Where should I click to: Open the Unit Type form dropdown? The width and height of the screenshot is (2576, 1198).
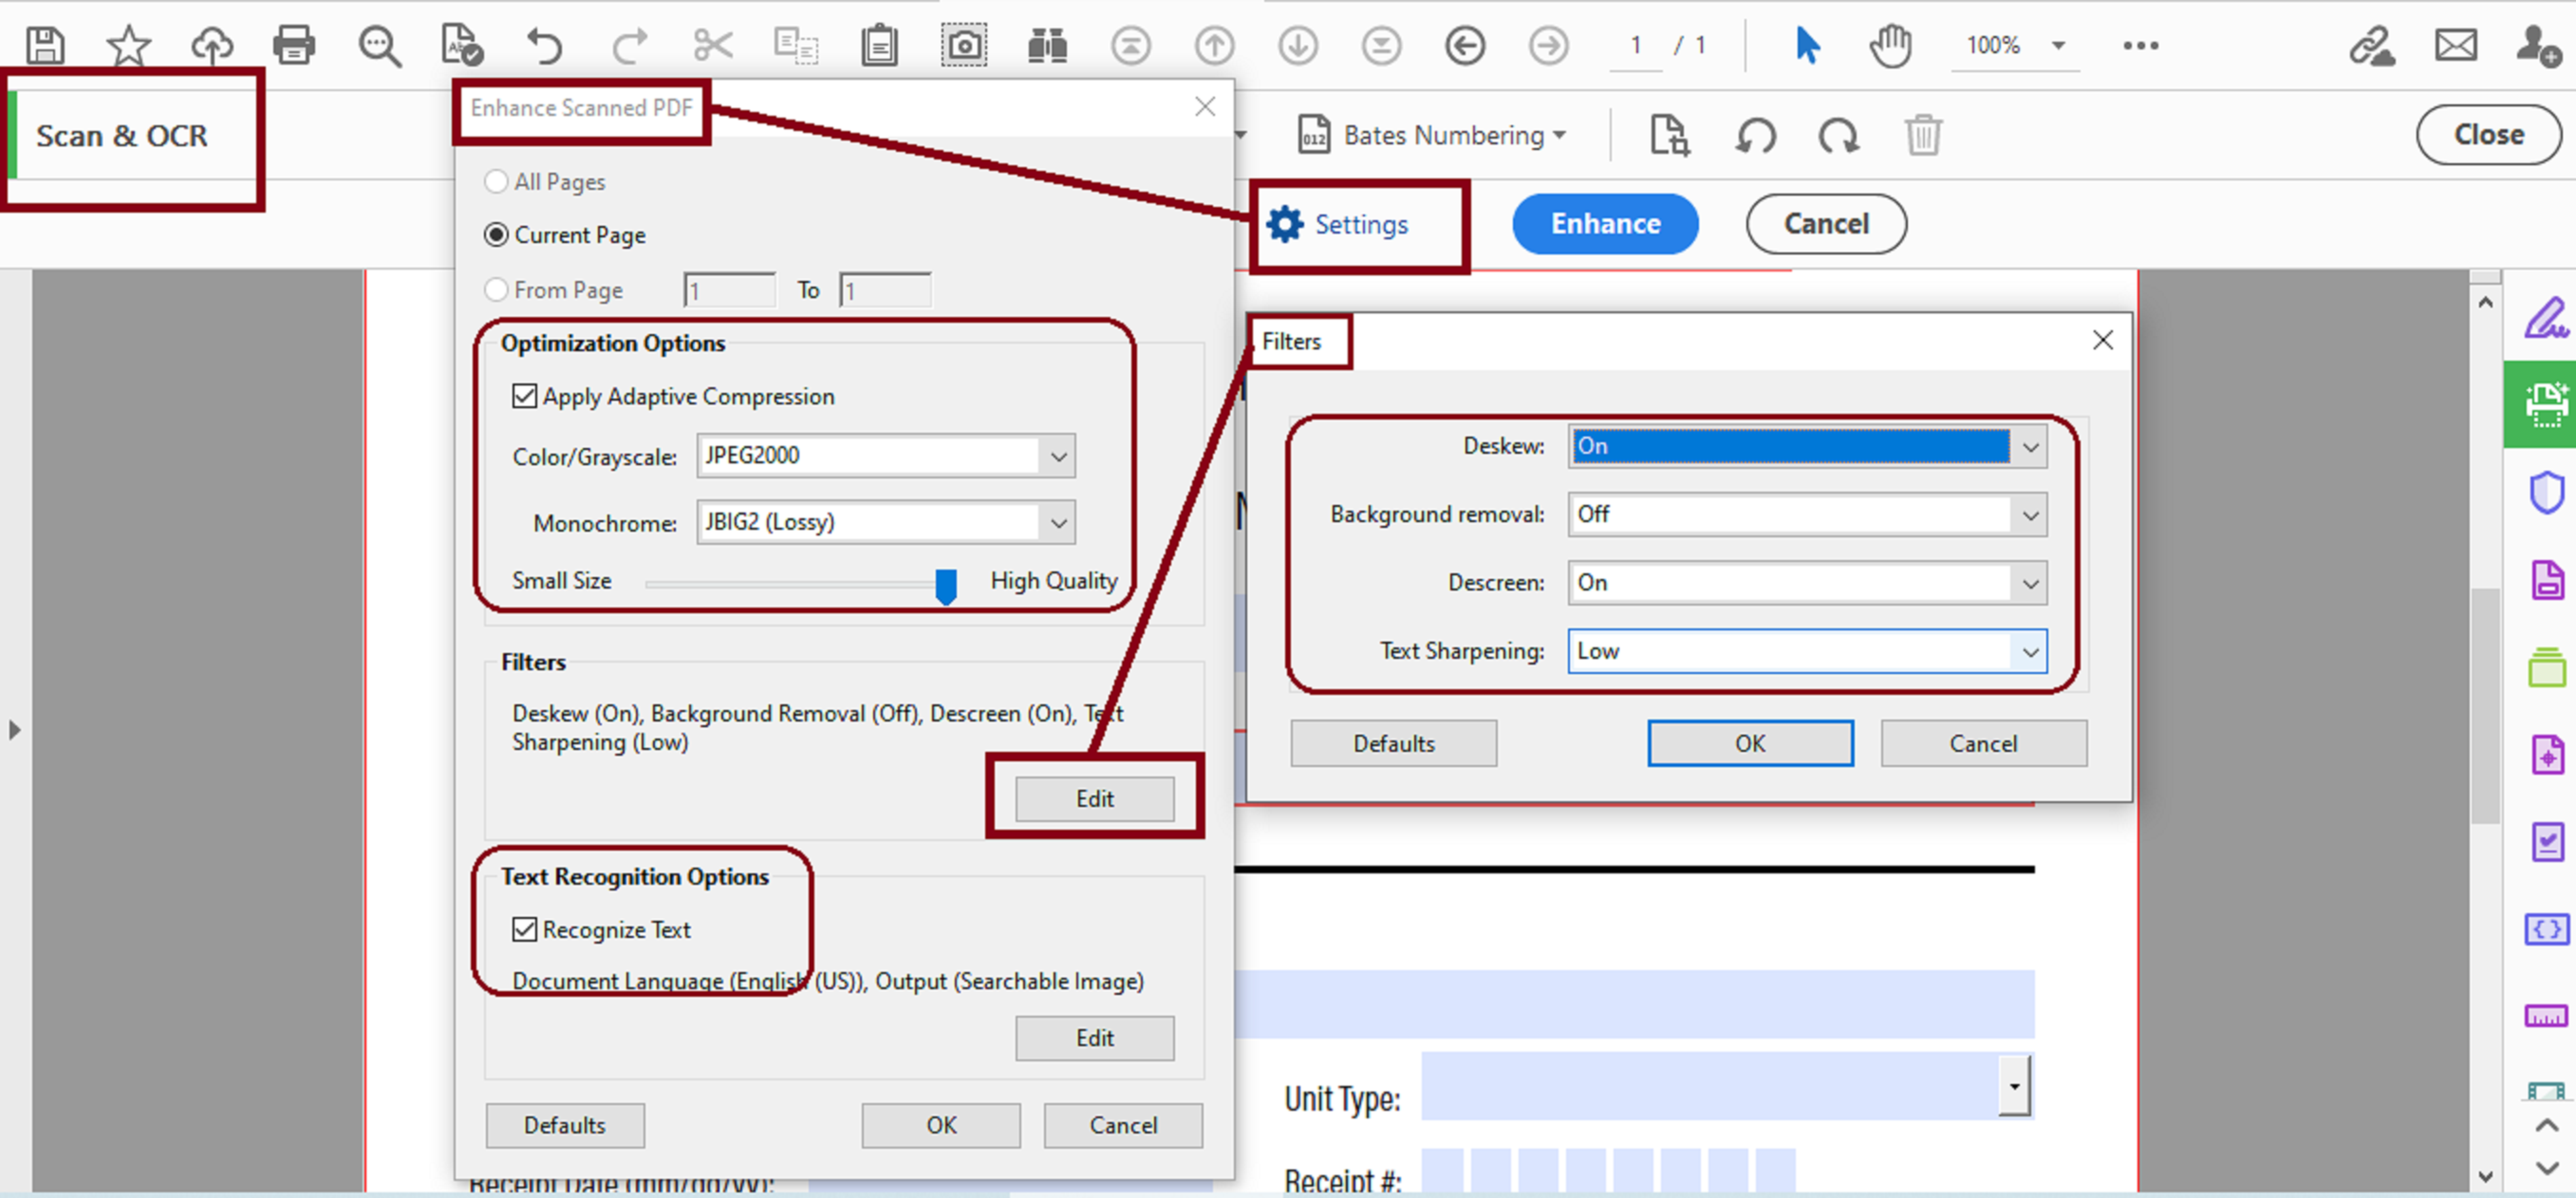pos(2014,1086)
